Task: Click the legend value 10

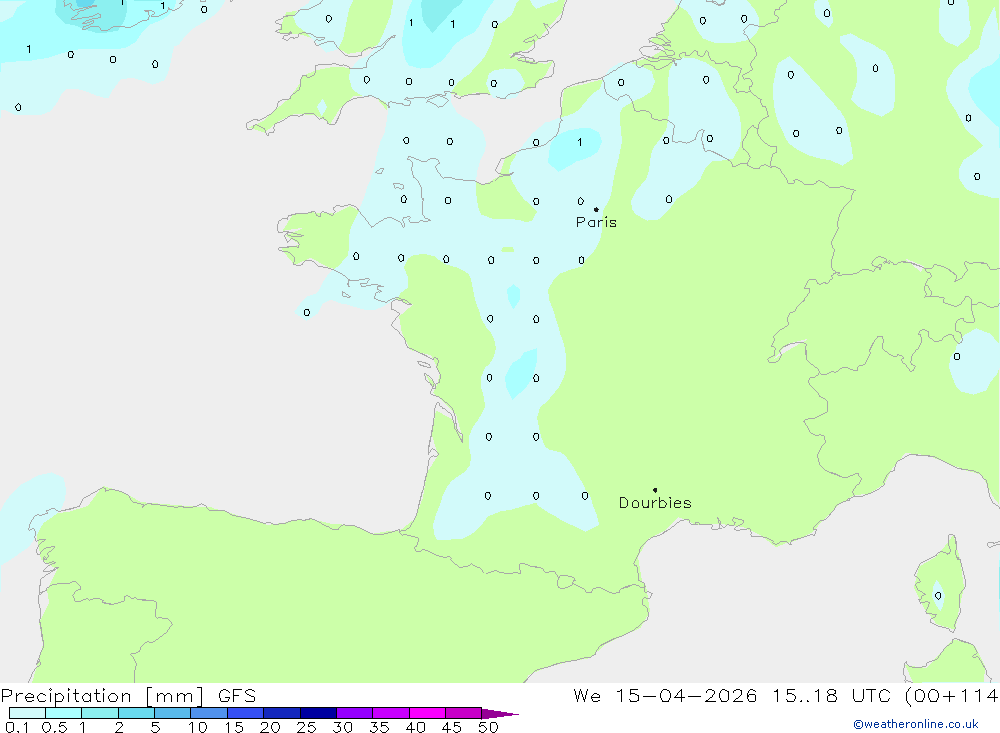Action: point(198,727)
